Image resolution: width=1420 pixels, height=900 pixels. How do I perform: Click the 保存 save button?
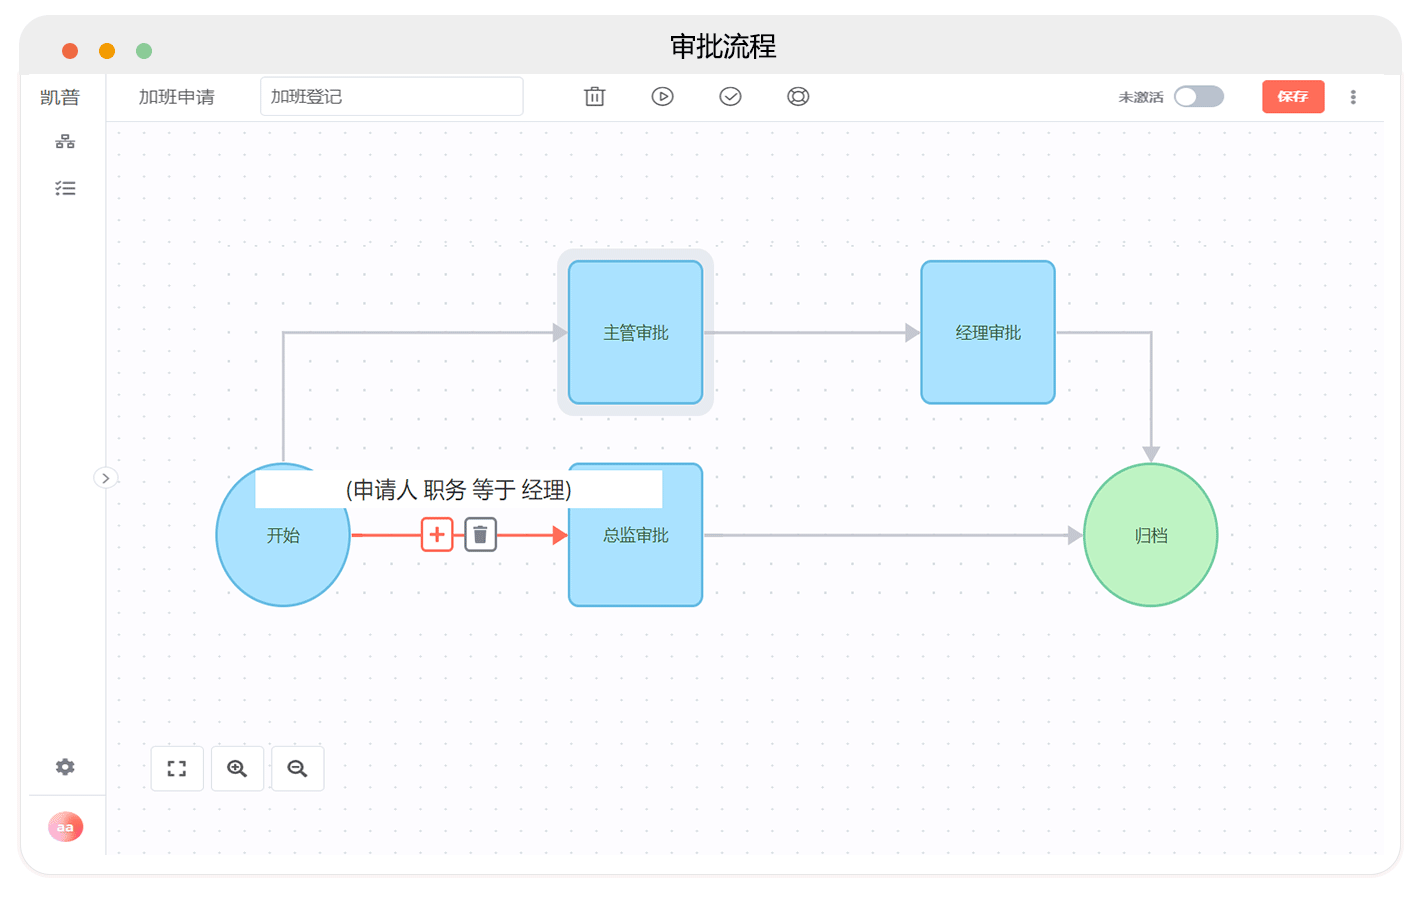[1293, 96]
